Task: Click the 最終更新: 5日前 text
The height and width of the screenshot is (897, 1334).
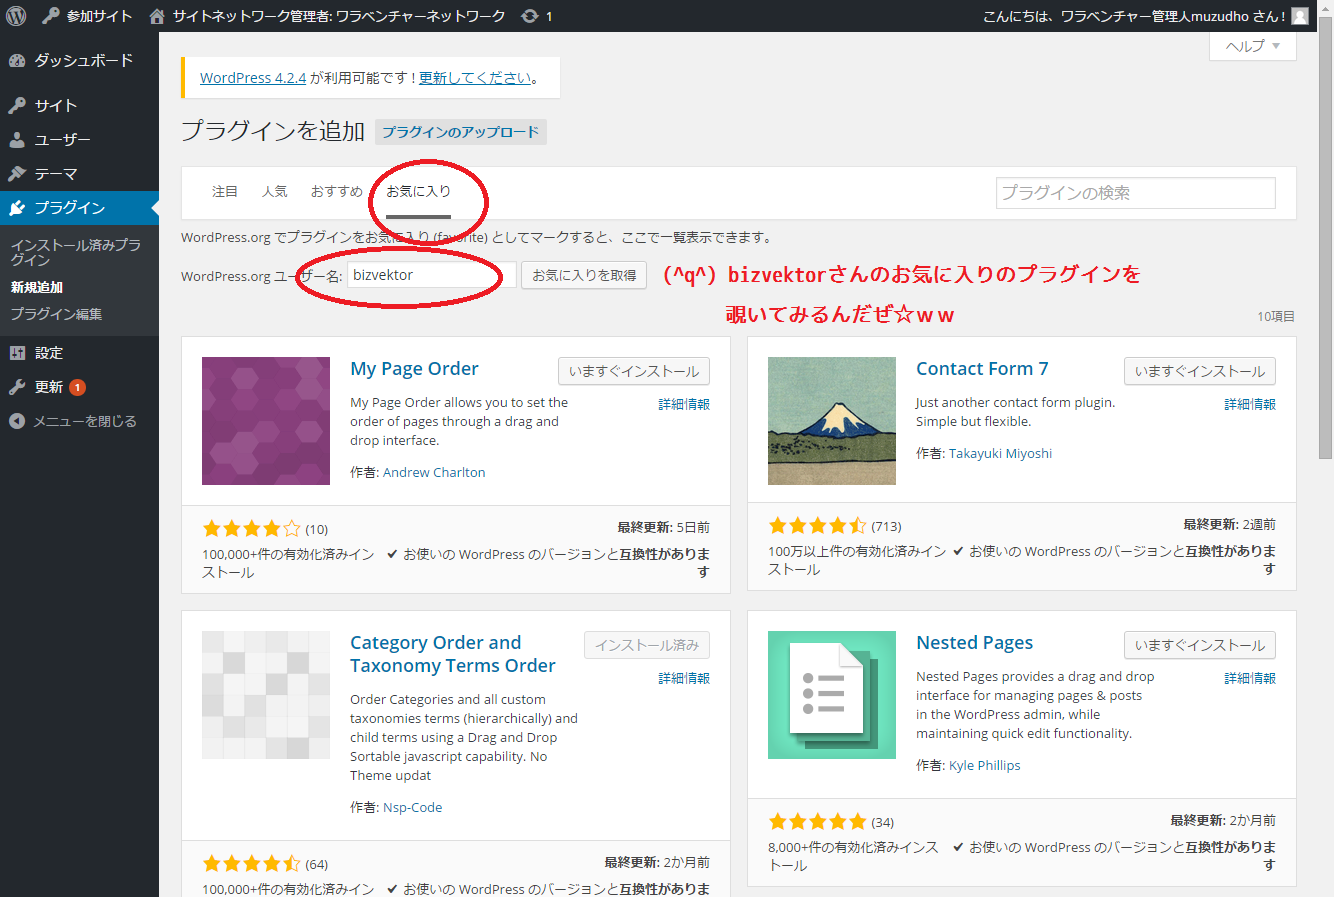Action: [x=664, y=527]
